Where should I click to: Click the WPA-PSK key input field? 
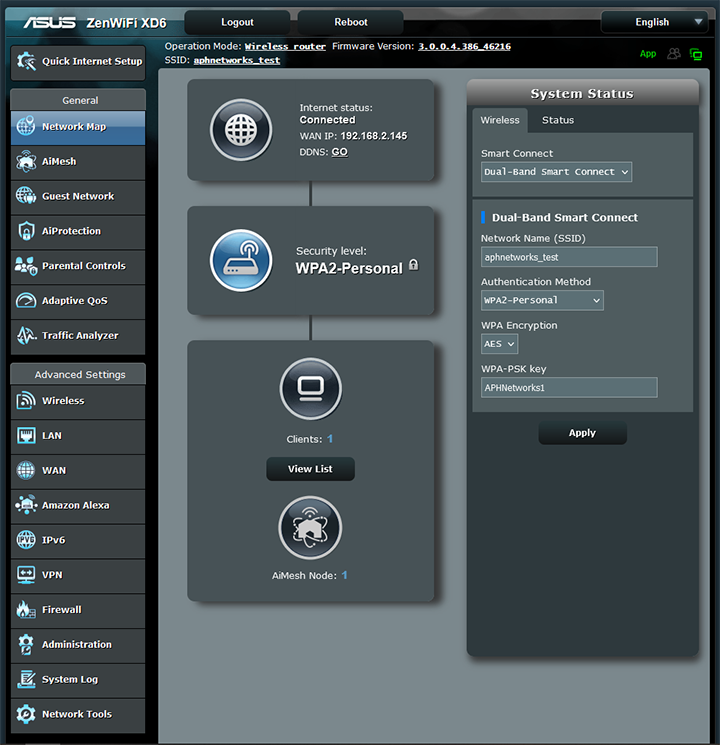click(568, 388)
